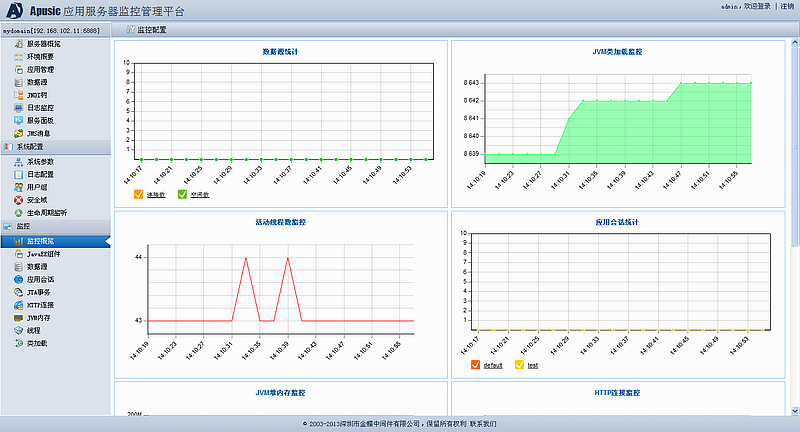
Task: Open 数据源 above JNDI树 in sidebar
Action: click(37, 82)
